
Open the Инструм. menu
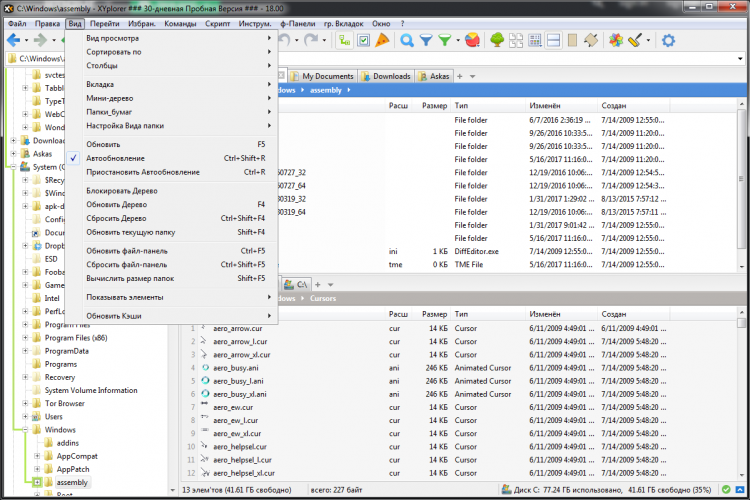coord(255,23)
